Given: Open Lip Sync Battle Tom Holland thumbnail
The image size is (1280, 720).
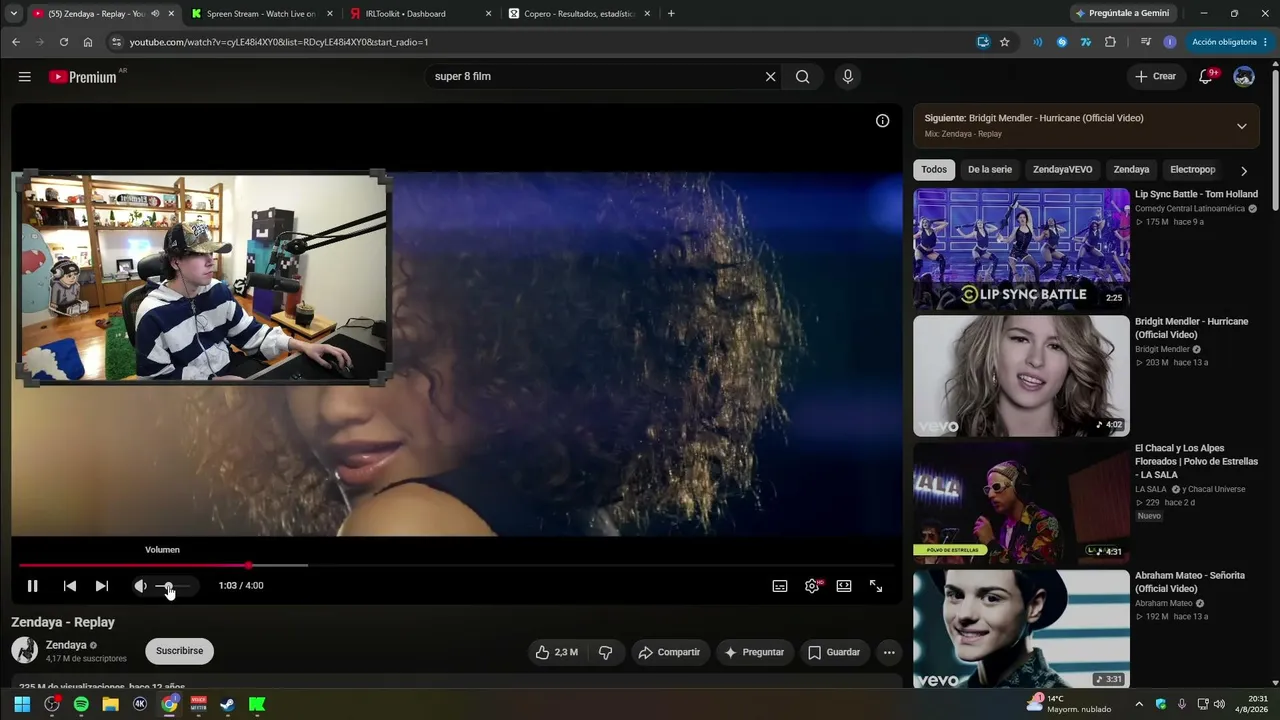Looking at the screenshot, I should click(1021, 249).
